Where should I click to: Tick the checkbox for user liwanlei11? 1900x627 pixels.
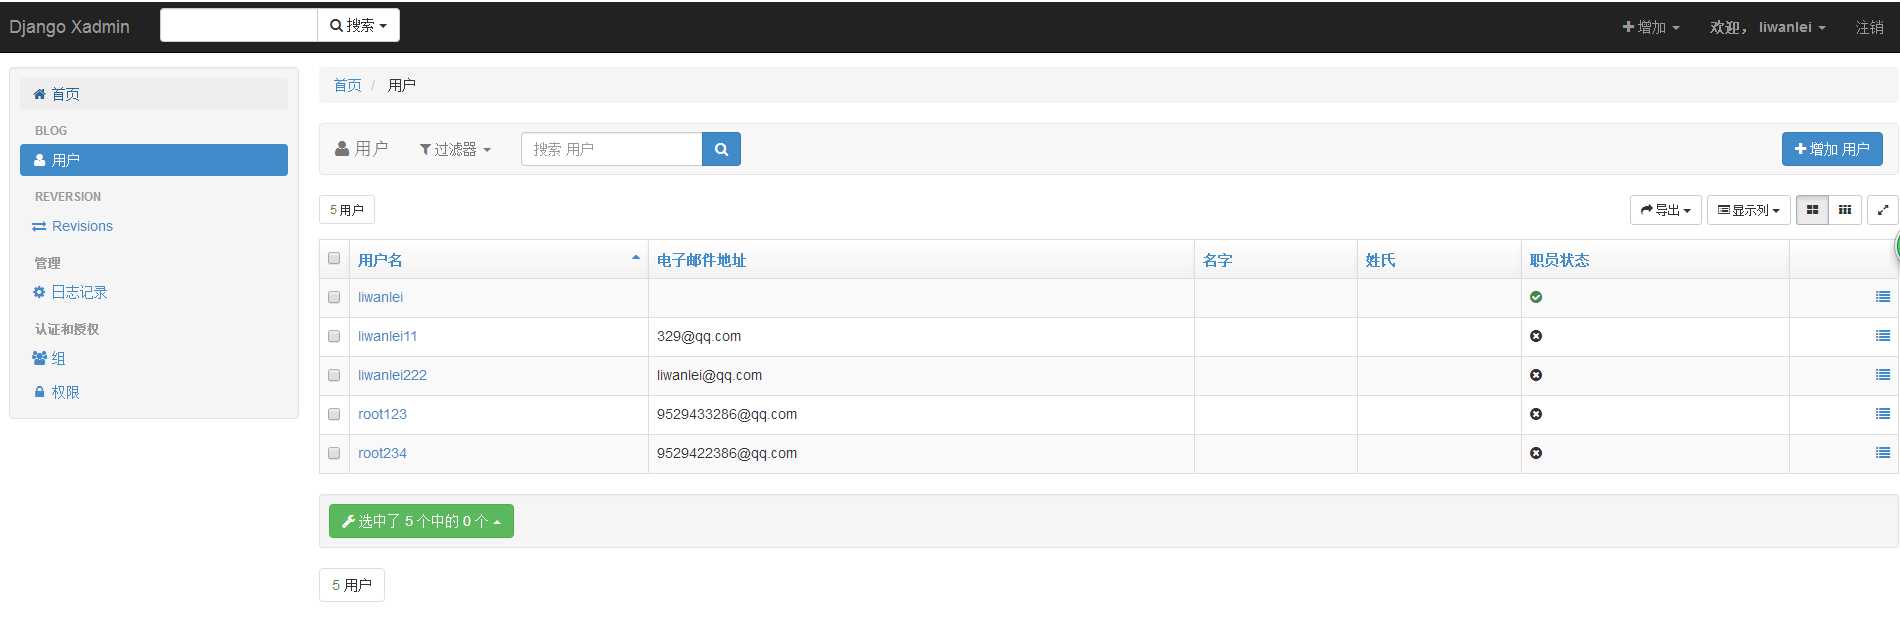(334, 336)
